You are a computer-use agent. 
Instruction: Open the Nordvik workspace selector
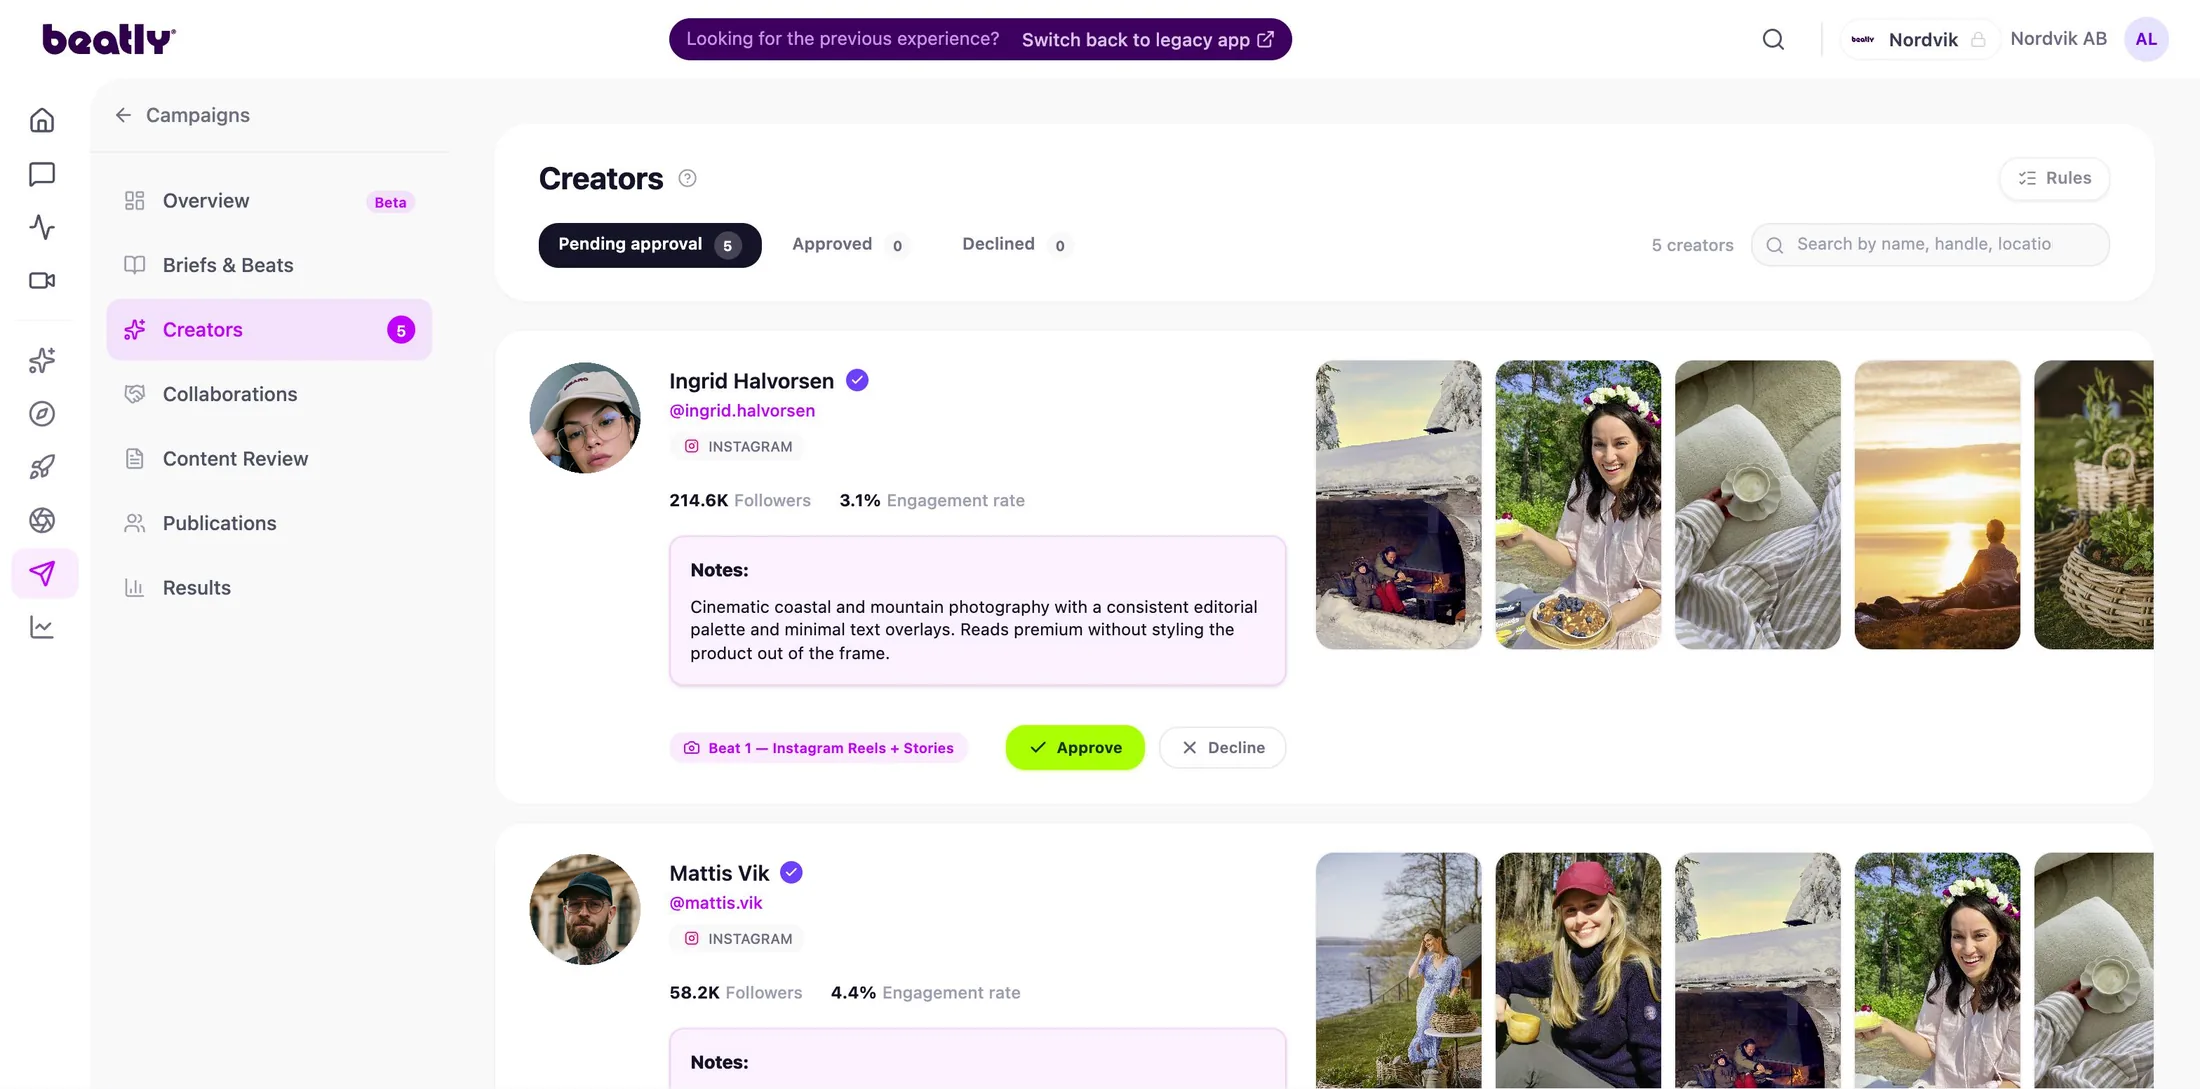tap(1921, 39)
